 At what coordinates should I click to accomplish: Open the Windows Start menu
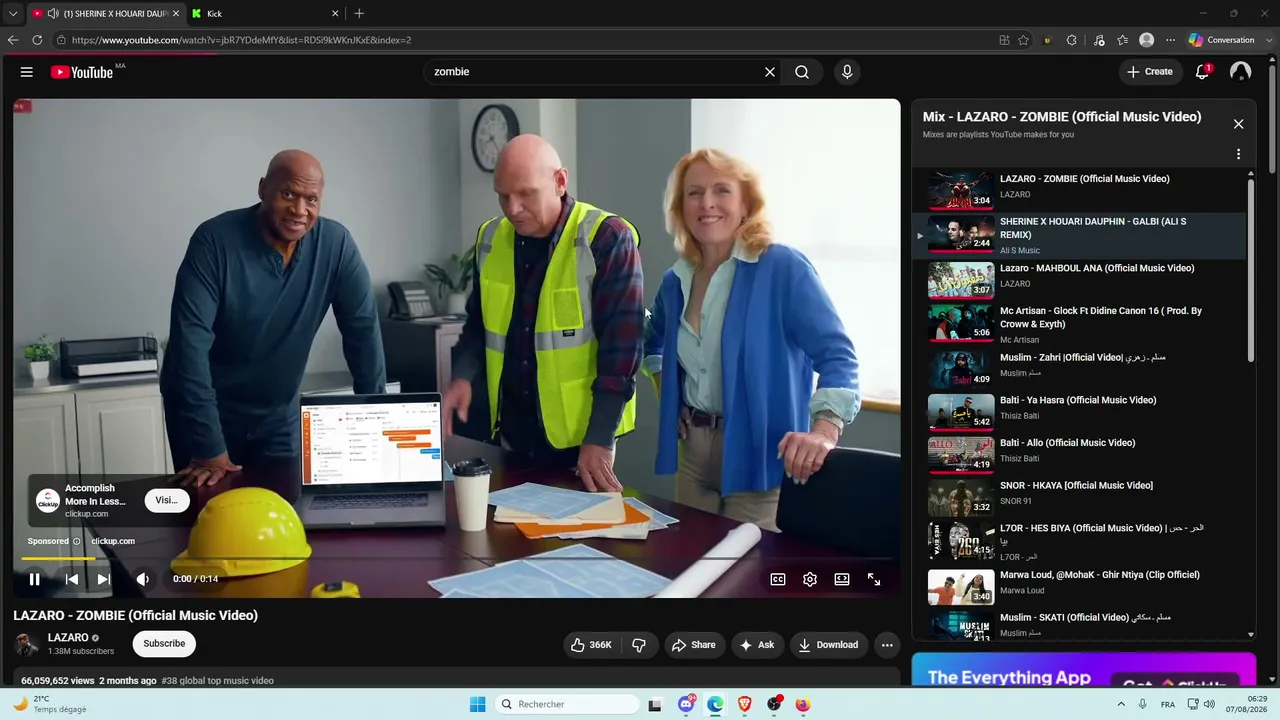(x=478, y=704)
